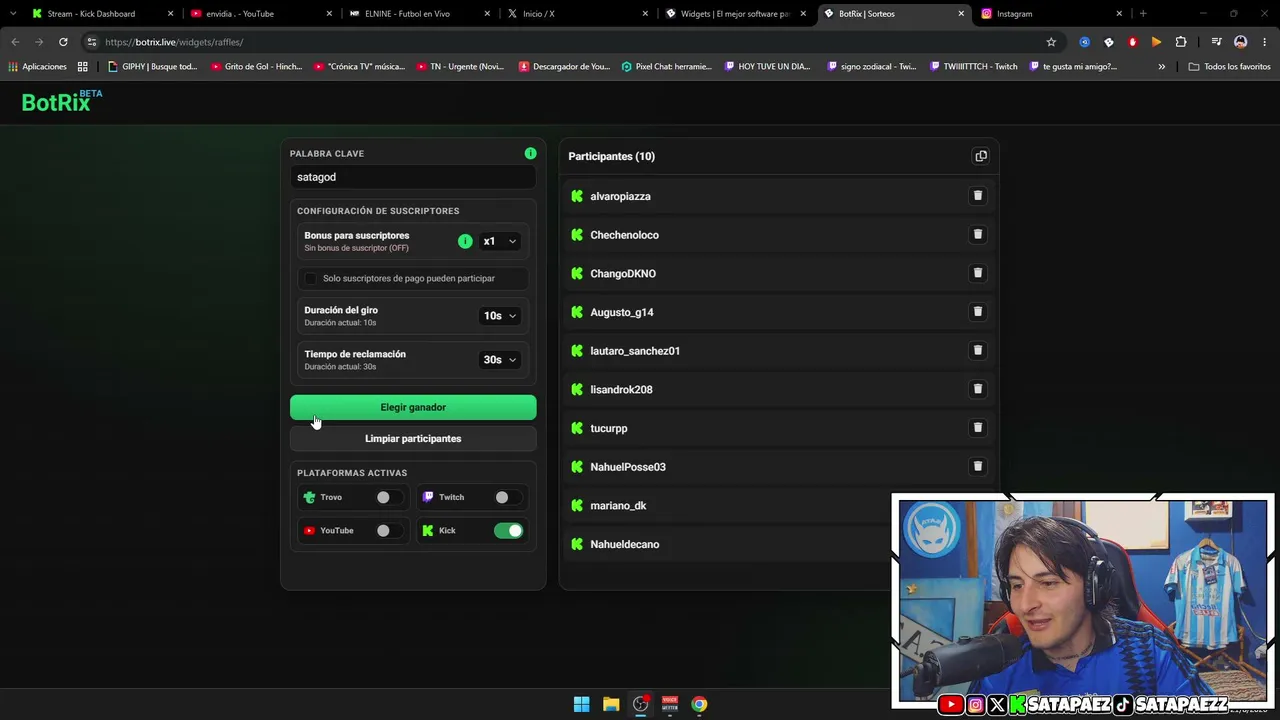
Task: Click participant name lisandrok208
Action: tap(621, 390)
